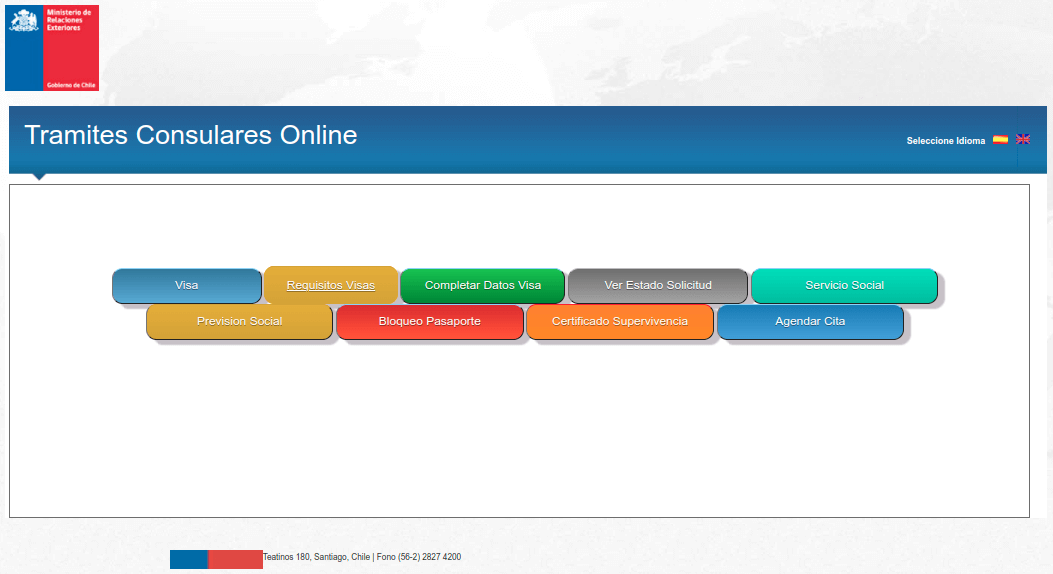This screenshot has height=574, width=1053.
Task: Click the Tramites Consulares Online heading
Action: pyautogui.click(x=191, y=136)
